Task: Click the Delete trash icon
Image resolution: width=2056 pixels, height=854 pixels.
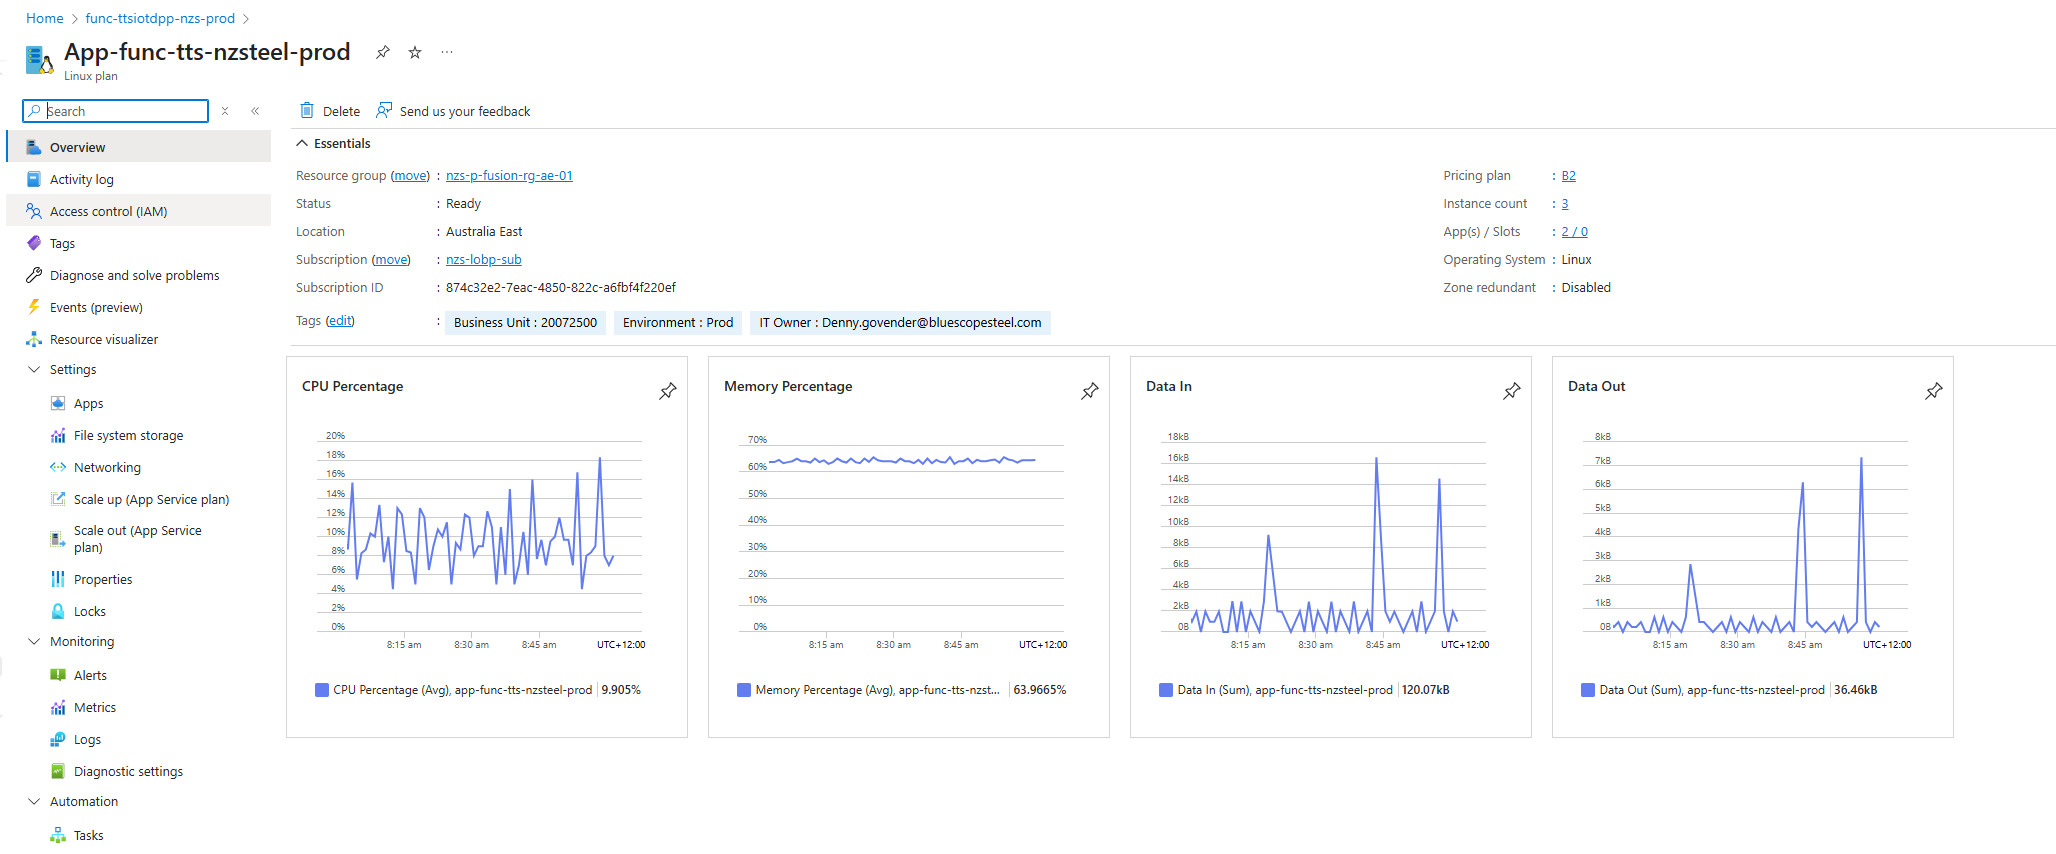Action: [307, 111]
